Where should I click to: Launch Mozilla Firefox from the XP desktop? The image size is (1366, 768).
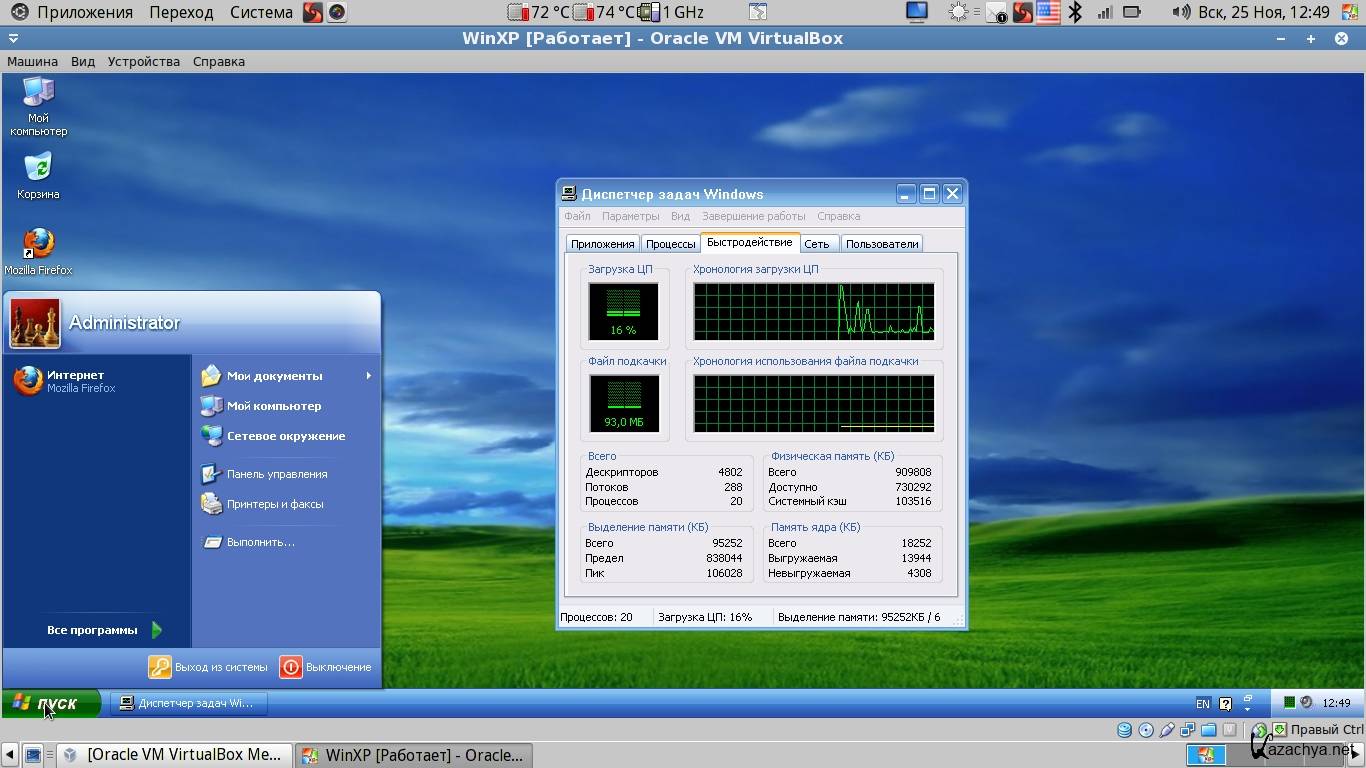click(x=38, y=251)
